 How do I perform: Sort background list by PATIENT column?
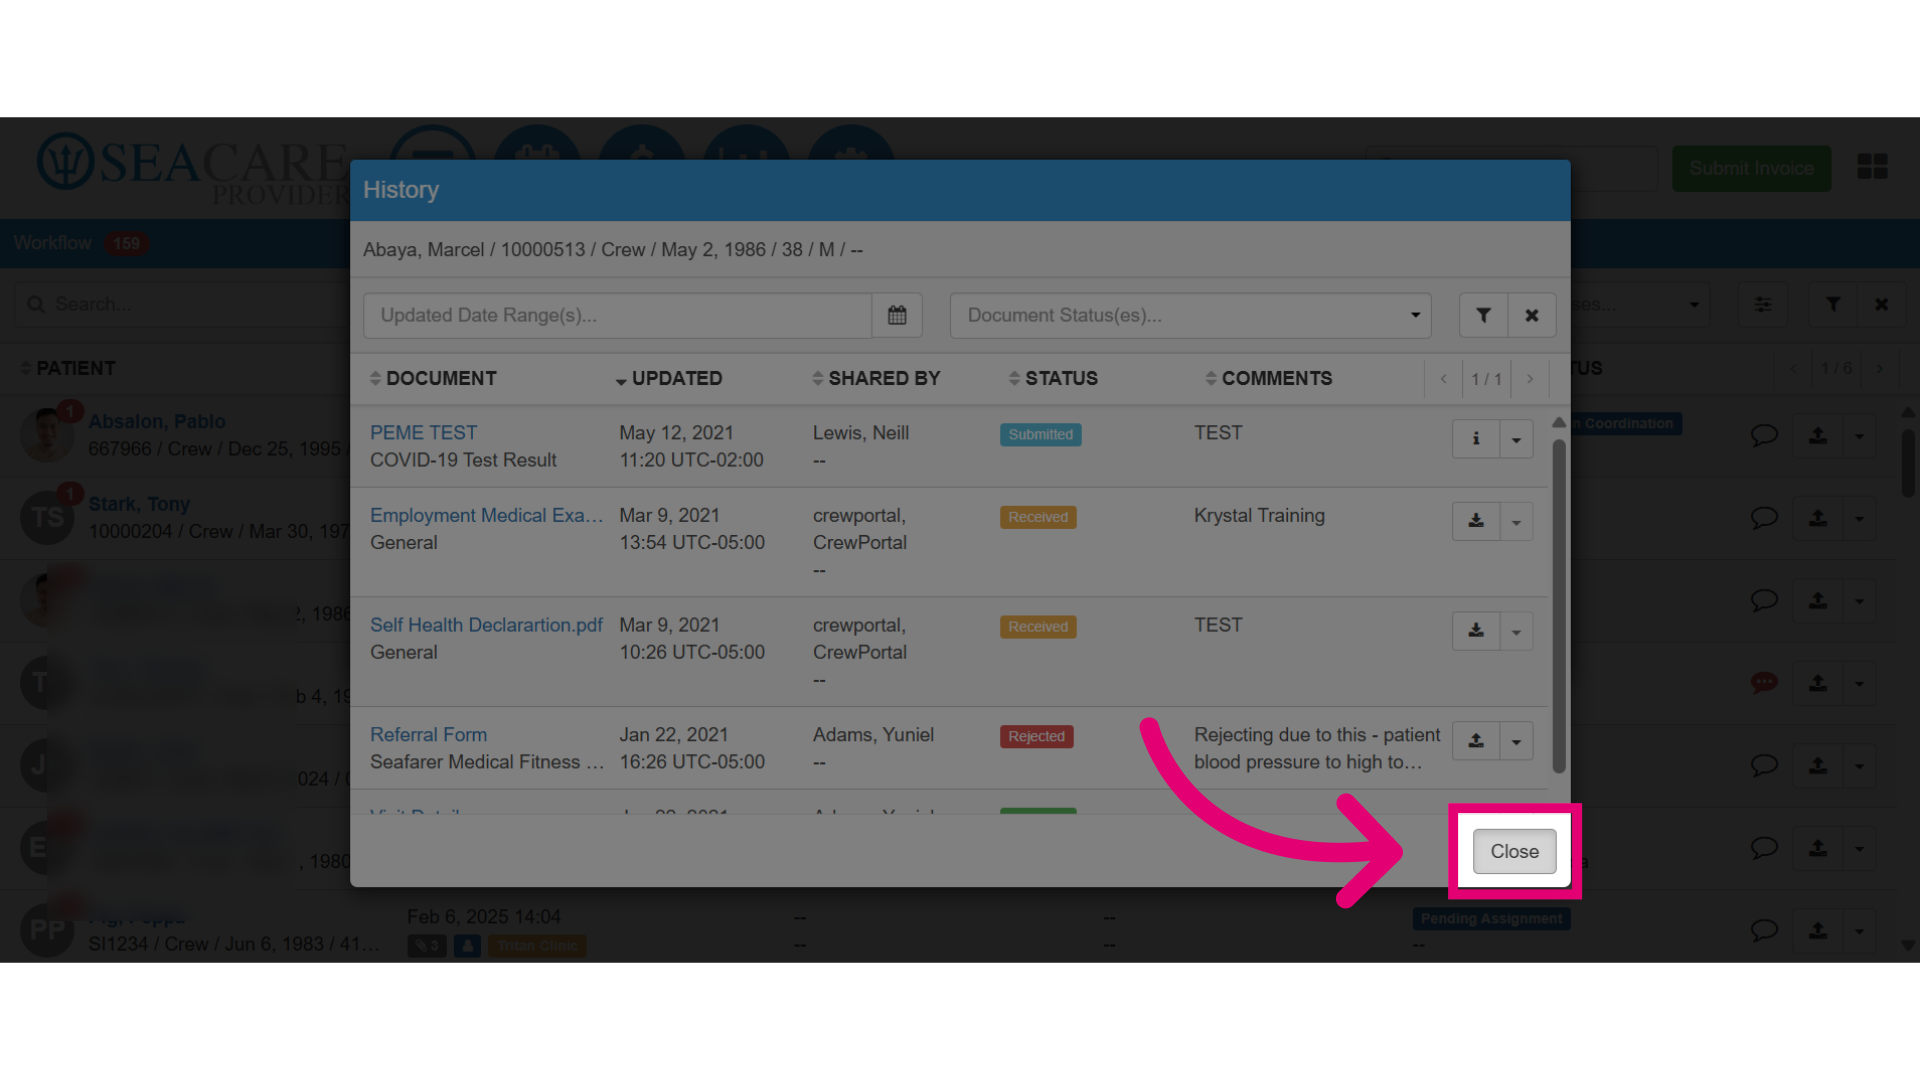(x=67, y=368)
